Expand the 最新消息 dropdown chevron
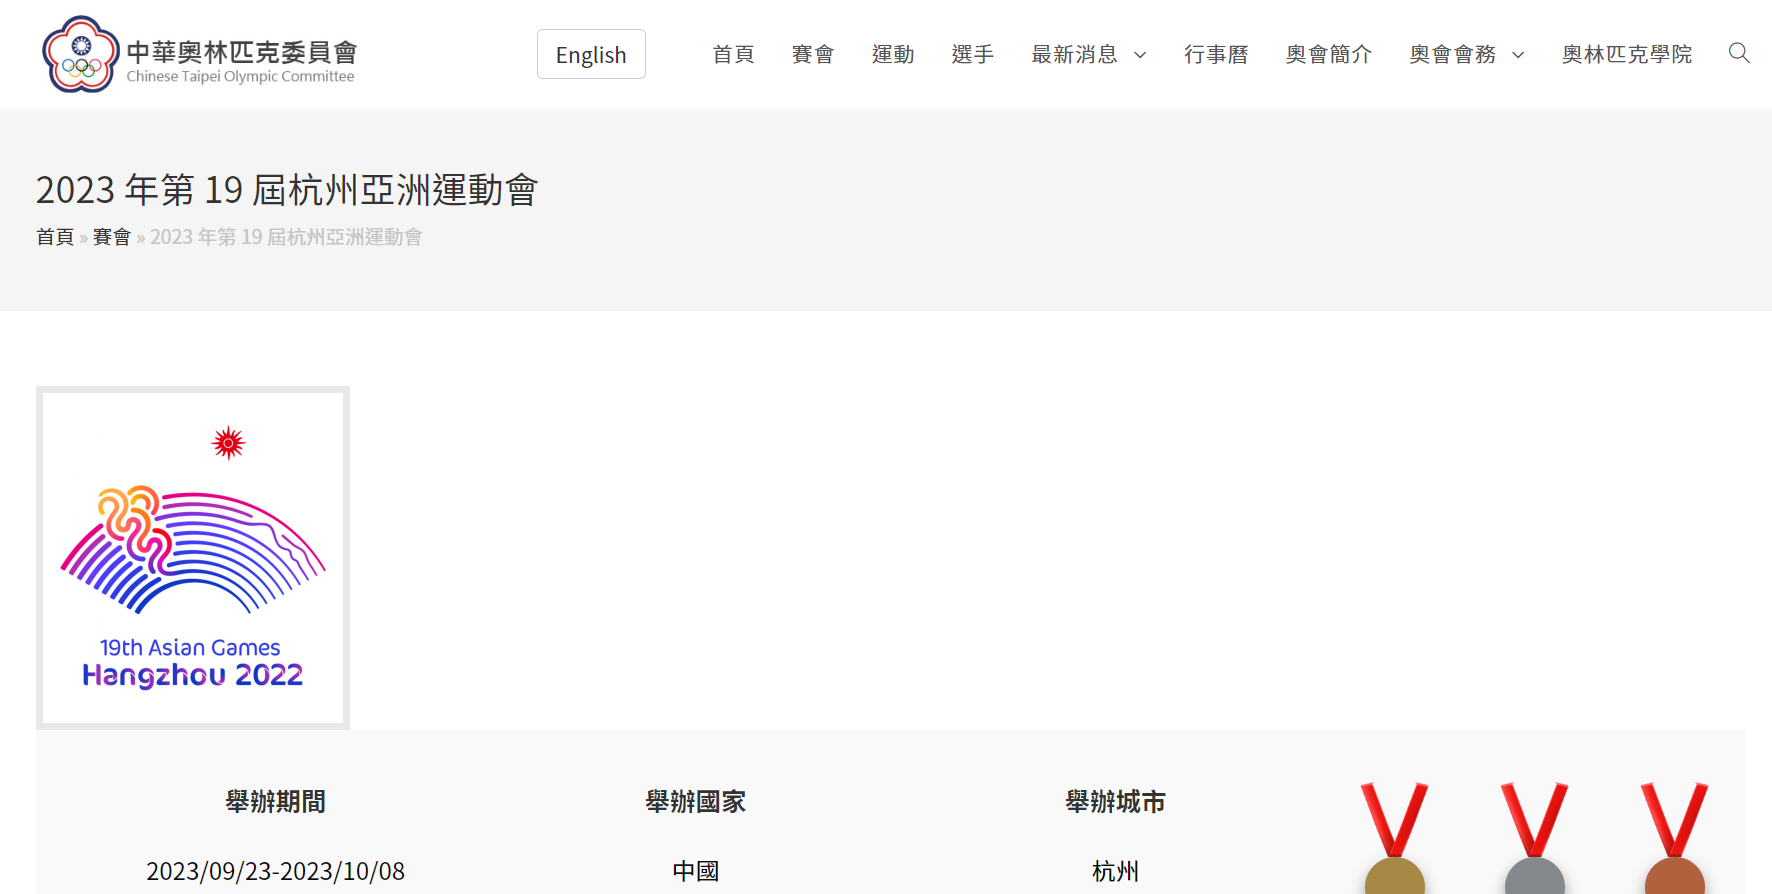 (x=1140, y=55)
